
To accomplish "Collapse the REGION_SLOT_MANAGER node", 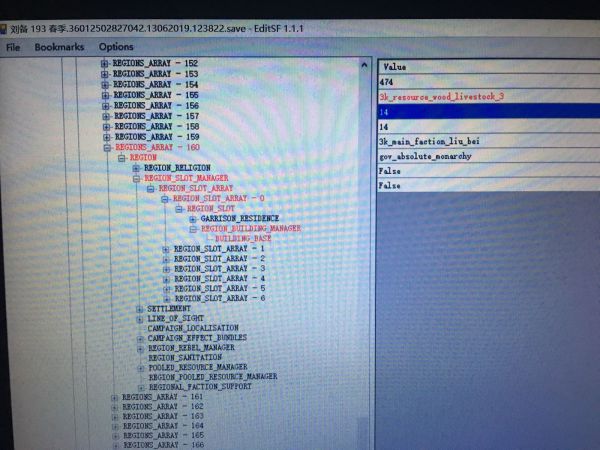I will point(137,178).
